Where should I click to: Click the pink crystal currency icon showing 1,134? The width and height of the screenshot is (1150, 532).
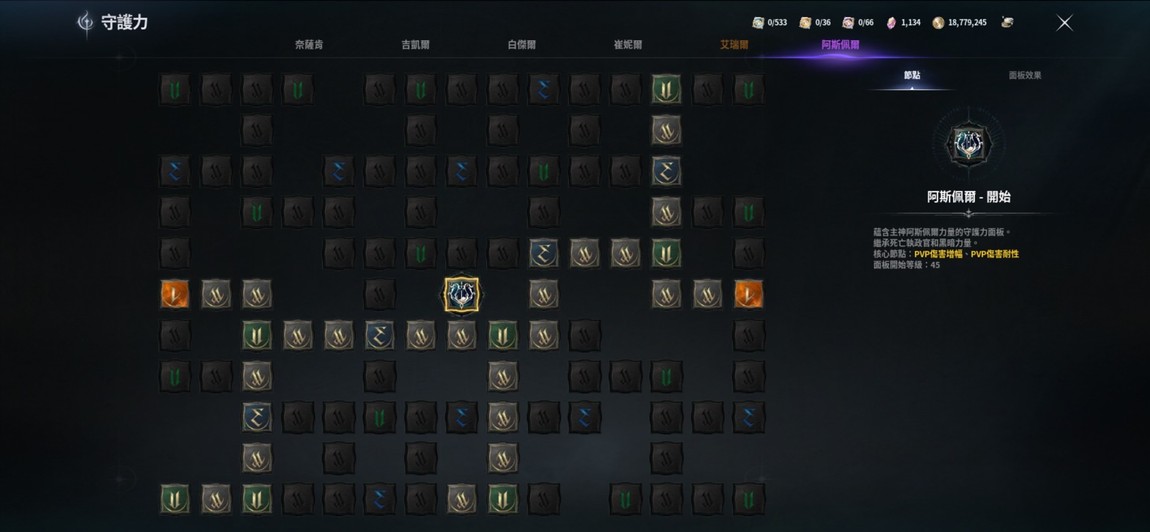[x=892, y=23]
